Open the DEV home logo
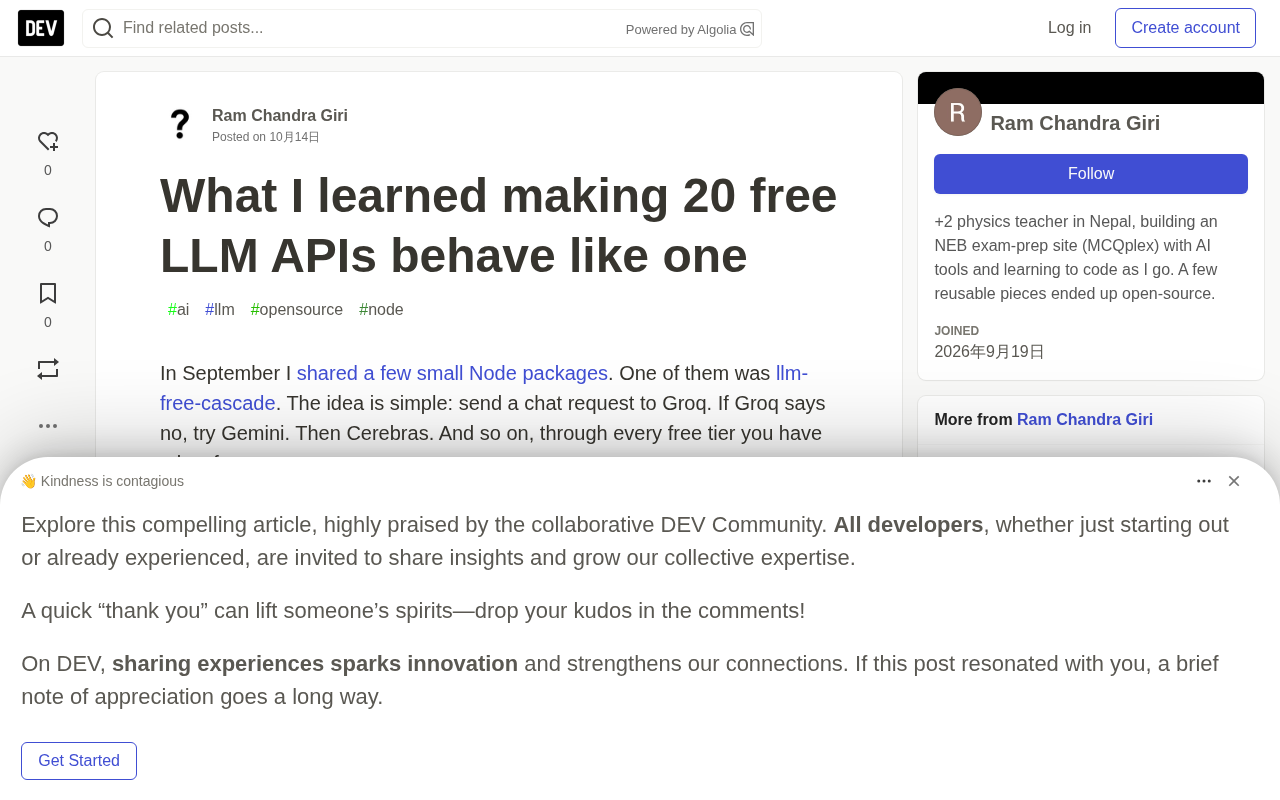 (x=41, y=28)
